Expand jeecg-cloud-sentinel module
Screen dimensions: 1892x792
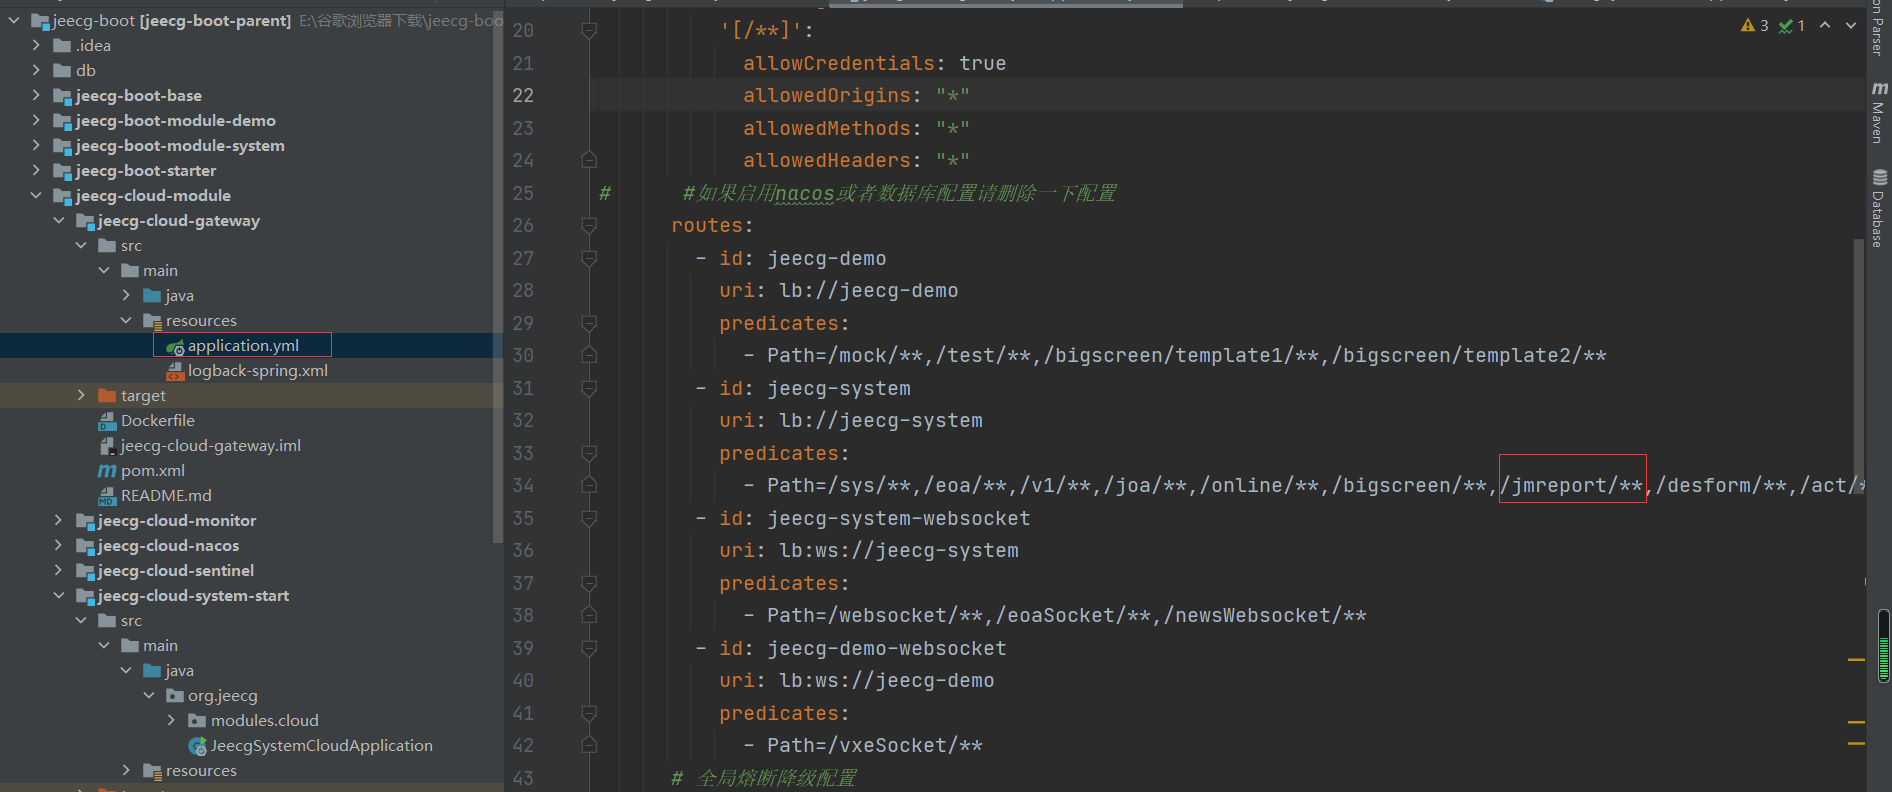click(59, 570)
